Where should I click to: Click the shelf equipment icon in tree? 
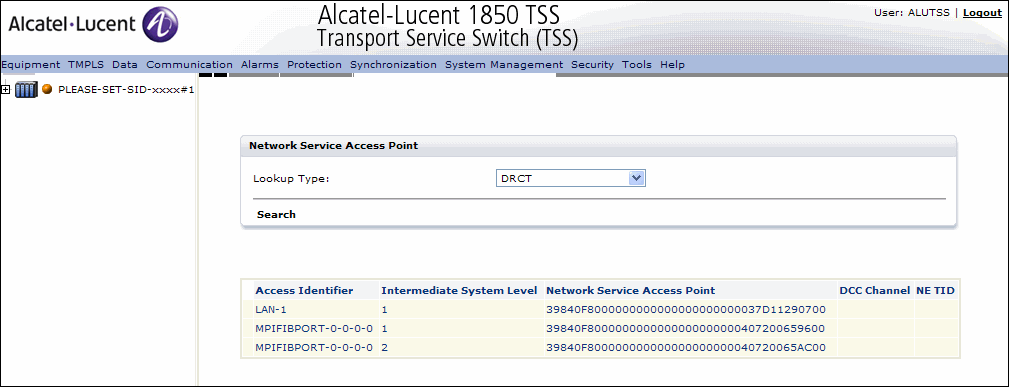pyautogui.click(x=26, y=90)
